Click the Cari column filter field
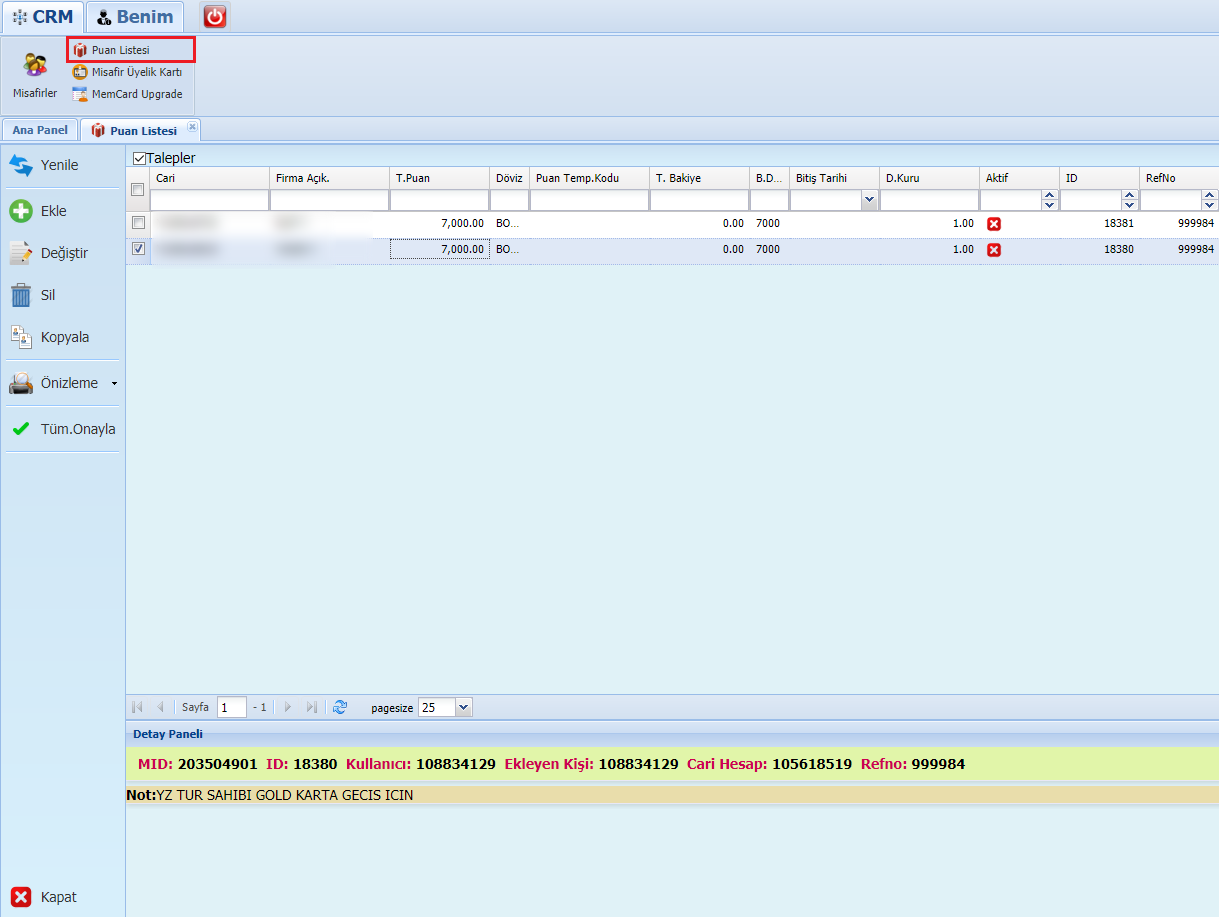This screenshot has width=1219, height=917. pos(209,200)
